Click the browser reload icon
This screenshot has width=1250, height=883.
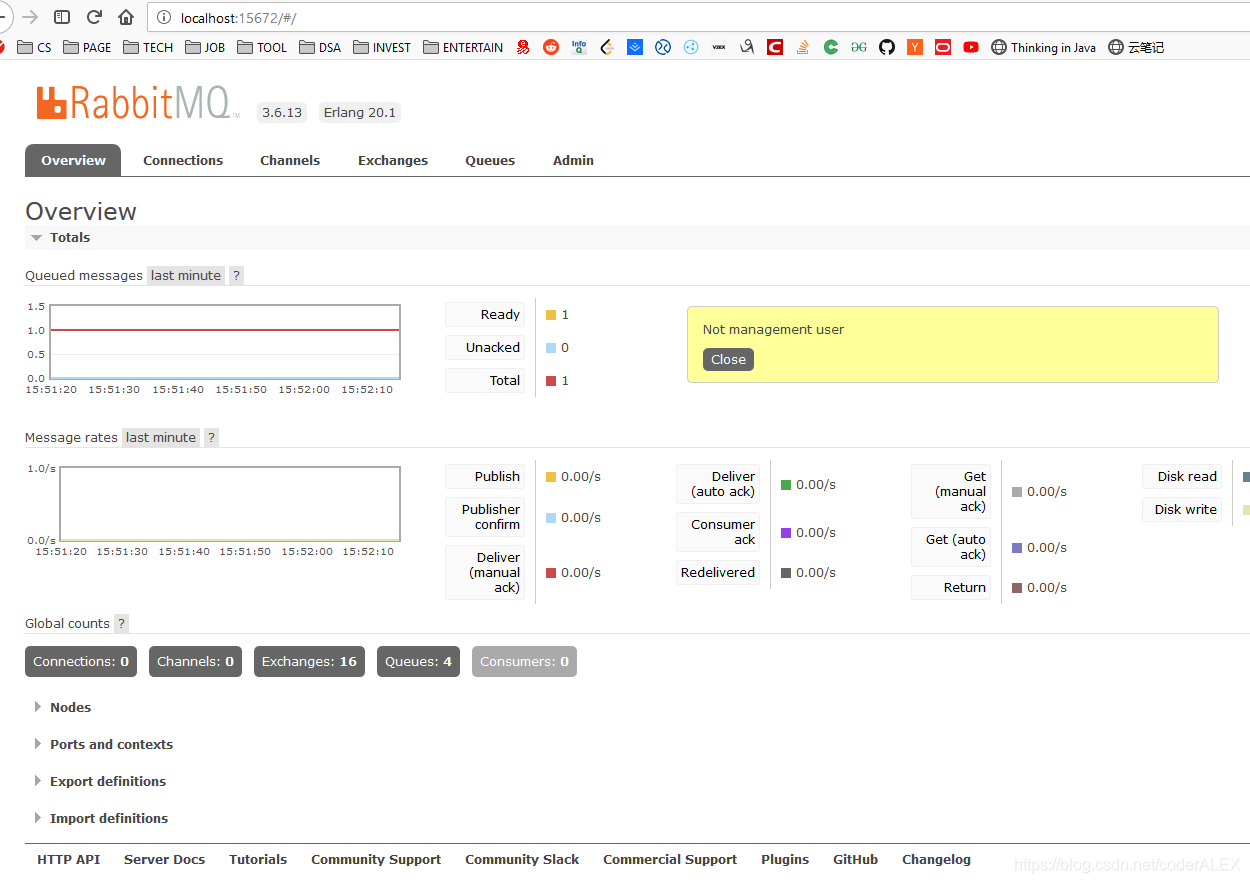click(94, 17)
